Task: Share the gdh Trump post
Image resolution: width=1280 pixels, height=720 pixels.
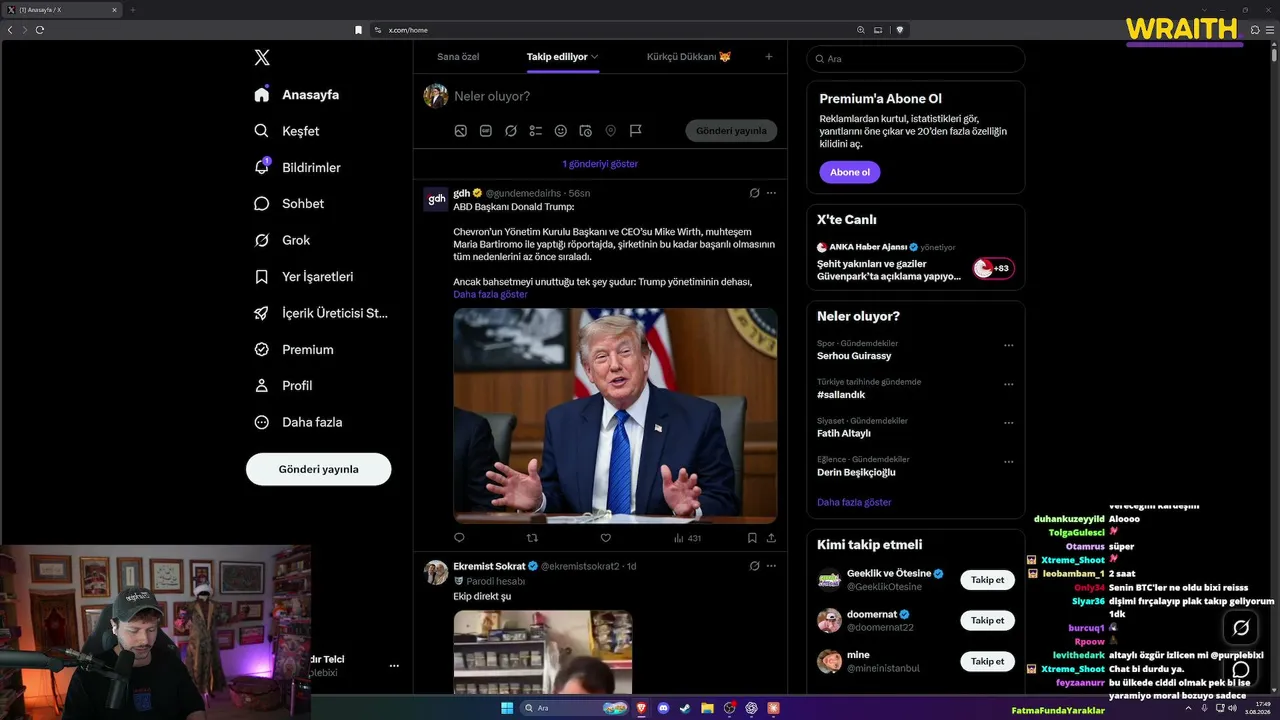Action: click(x=771, y=538)
